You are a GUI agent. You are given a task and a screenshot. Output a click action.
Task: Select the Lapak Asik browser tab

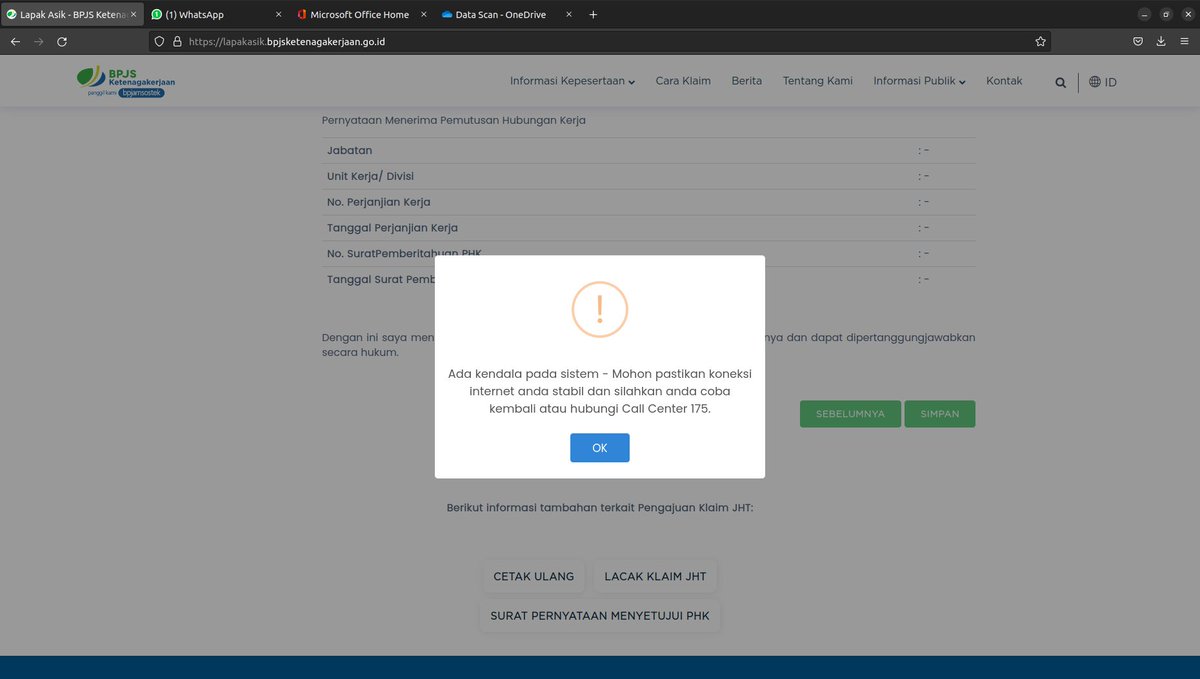[x=68, y=15]
